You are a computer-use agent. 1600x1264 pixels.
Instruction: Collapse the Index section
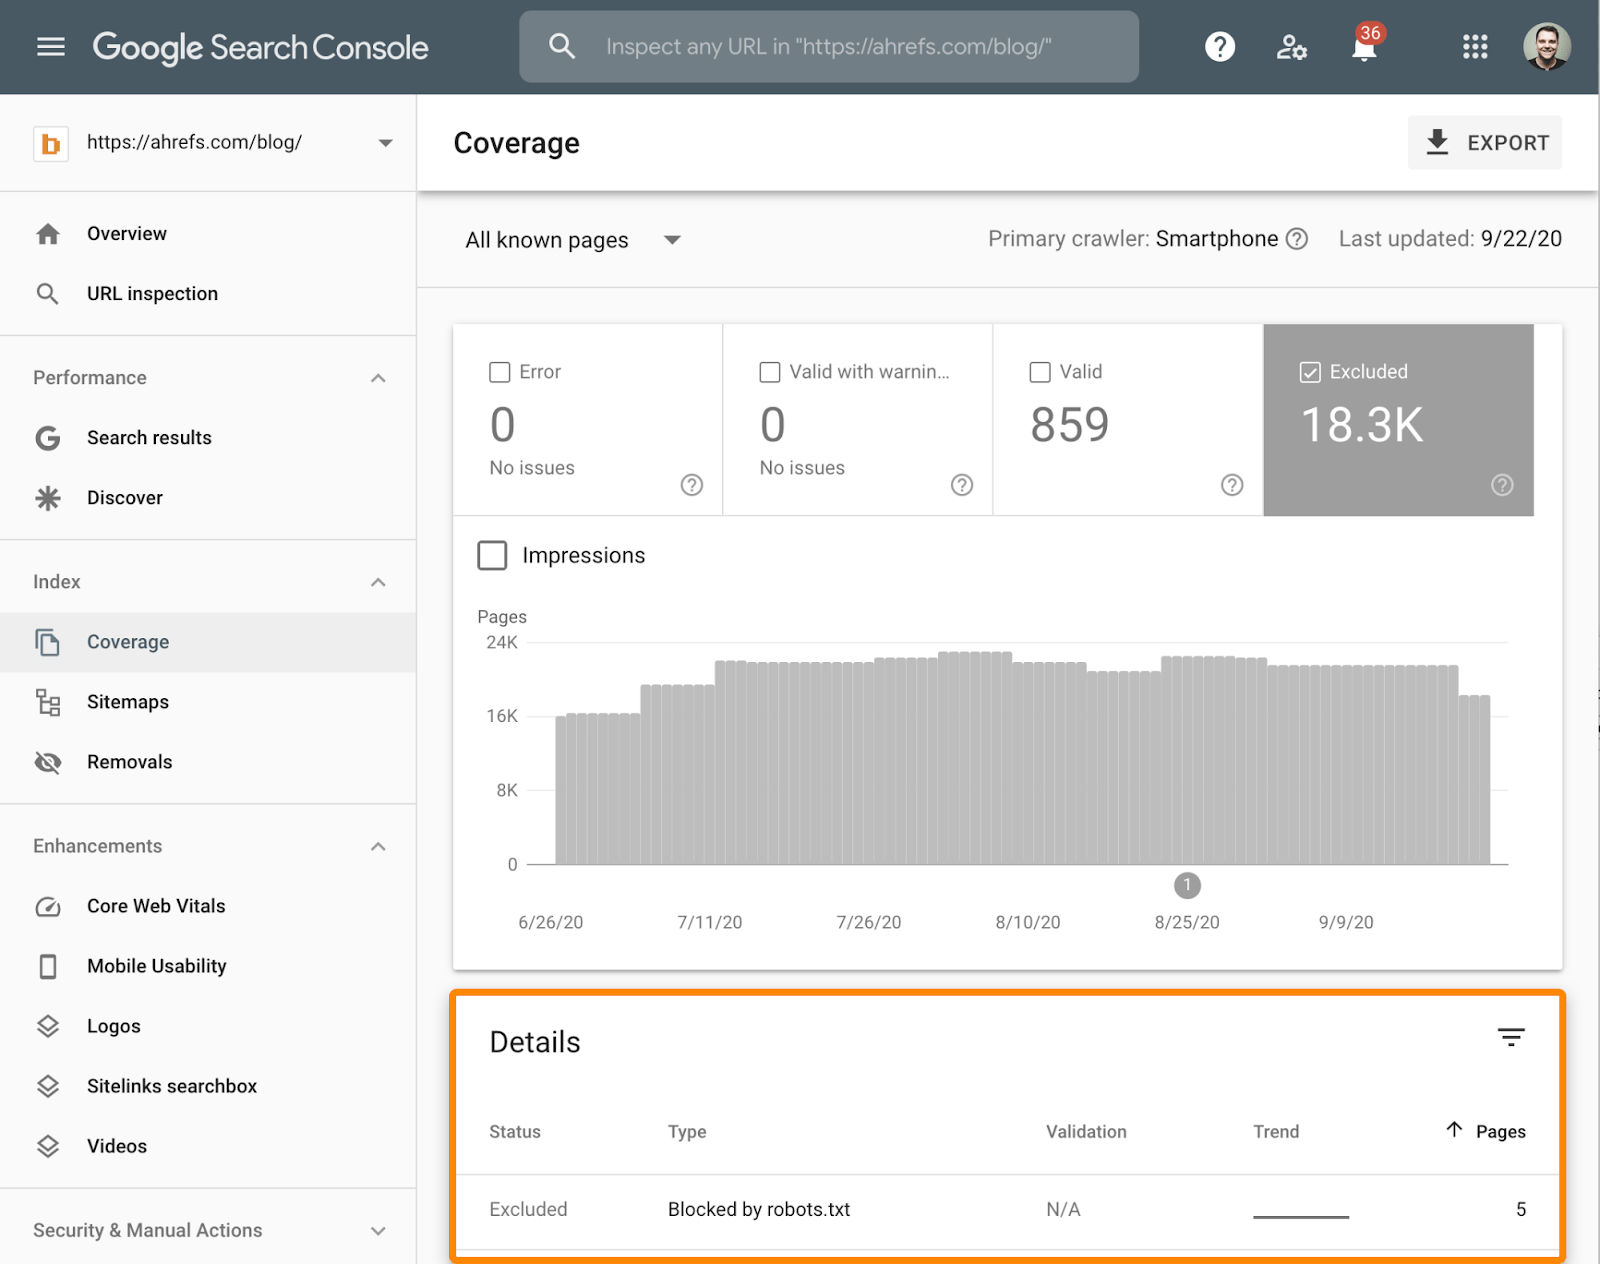[x=378, y=582]
